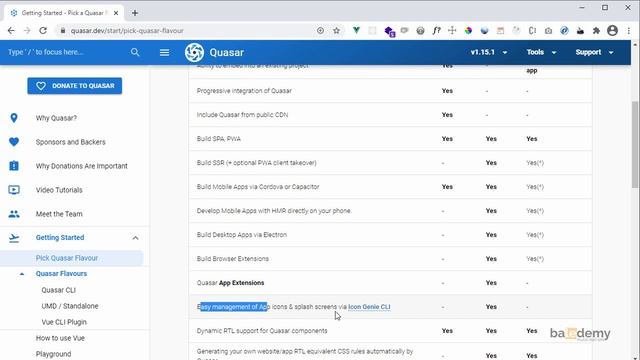Open How to use Vue page
The height and width of the screenshot is (360, 640).
pyautogui.click(x=60, y=338)
